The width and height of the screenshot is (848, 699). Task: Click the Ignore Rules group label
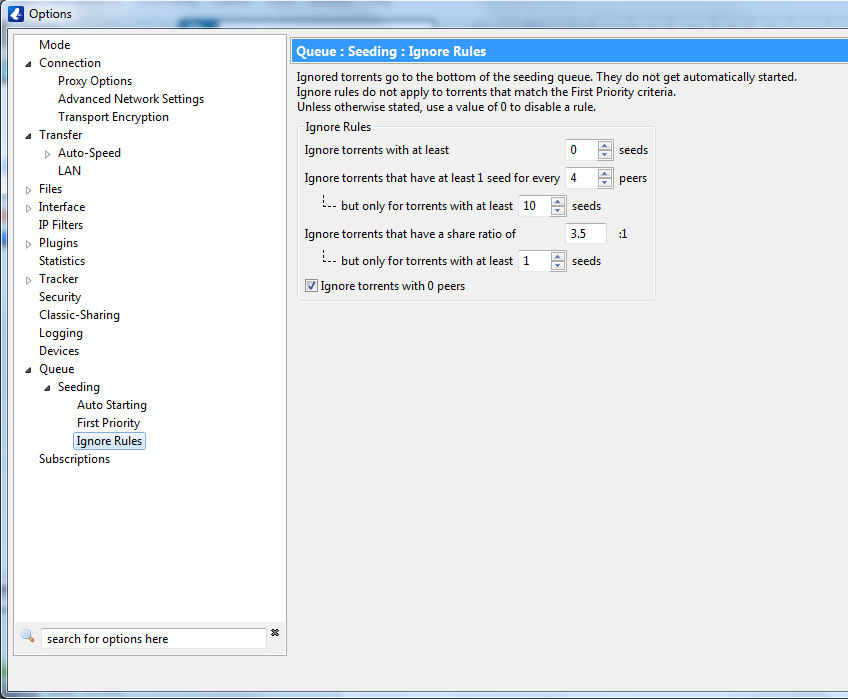pyautogui.click(x=338, y=127)
